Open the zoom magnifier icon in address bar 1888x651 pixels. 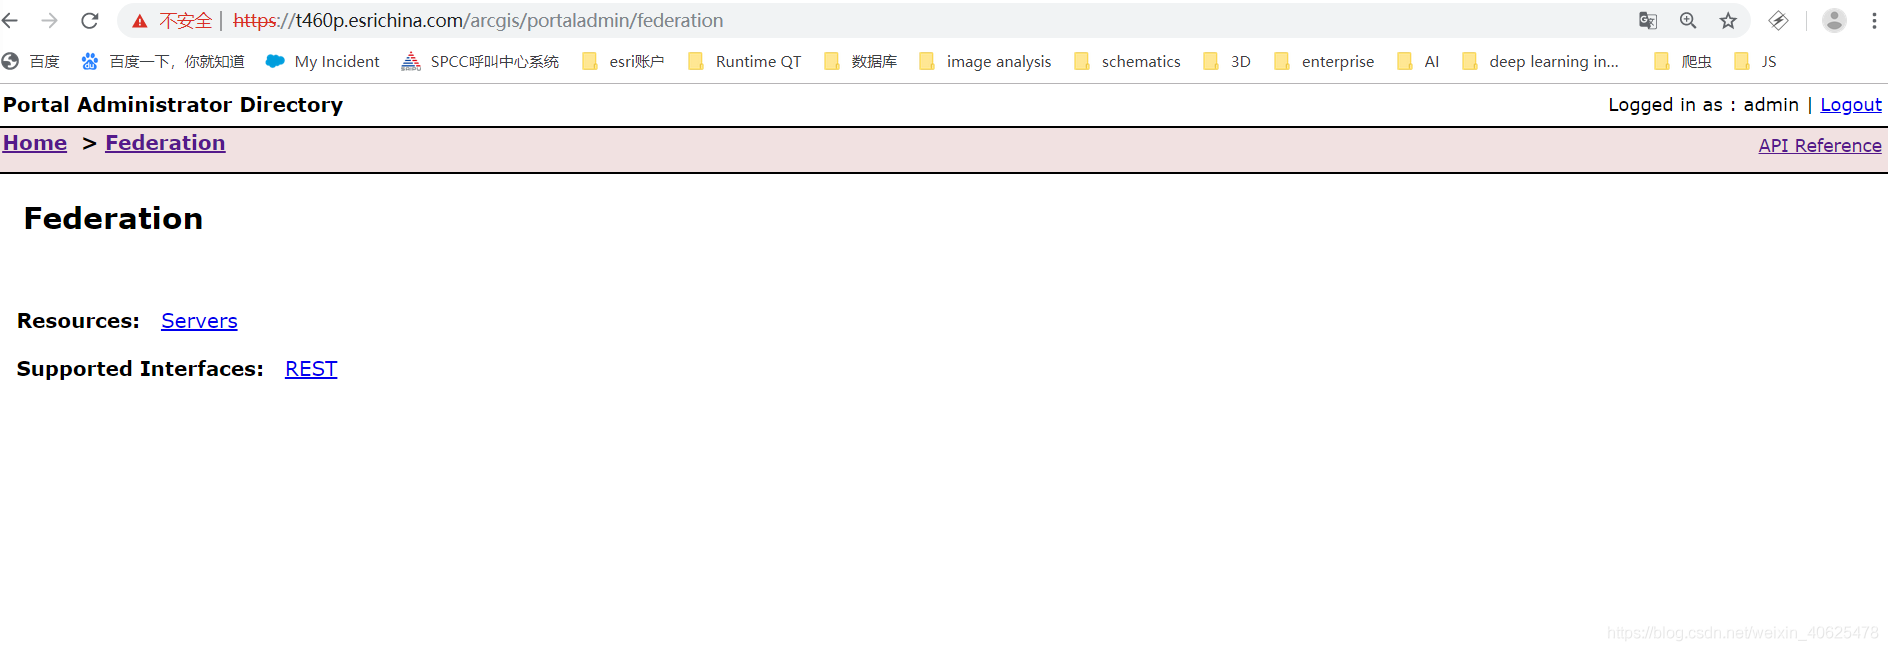[x=1688, y=20]
